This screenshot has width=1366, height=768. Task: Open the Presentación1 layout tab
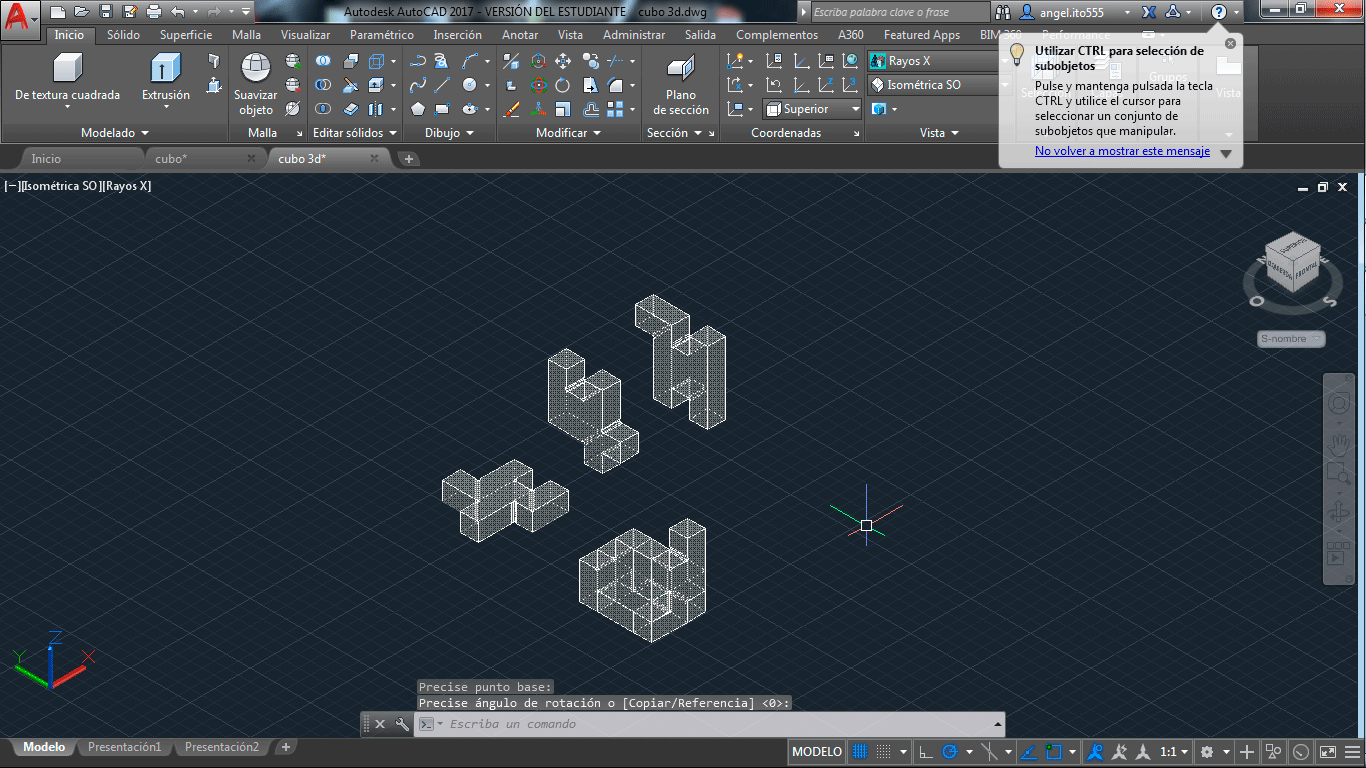tap(124, 747)
